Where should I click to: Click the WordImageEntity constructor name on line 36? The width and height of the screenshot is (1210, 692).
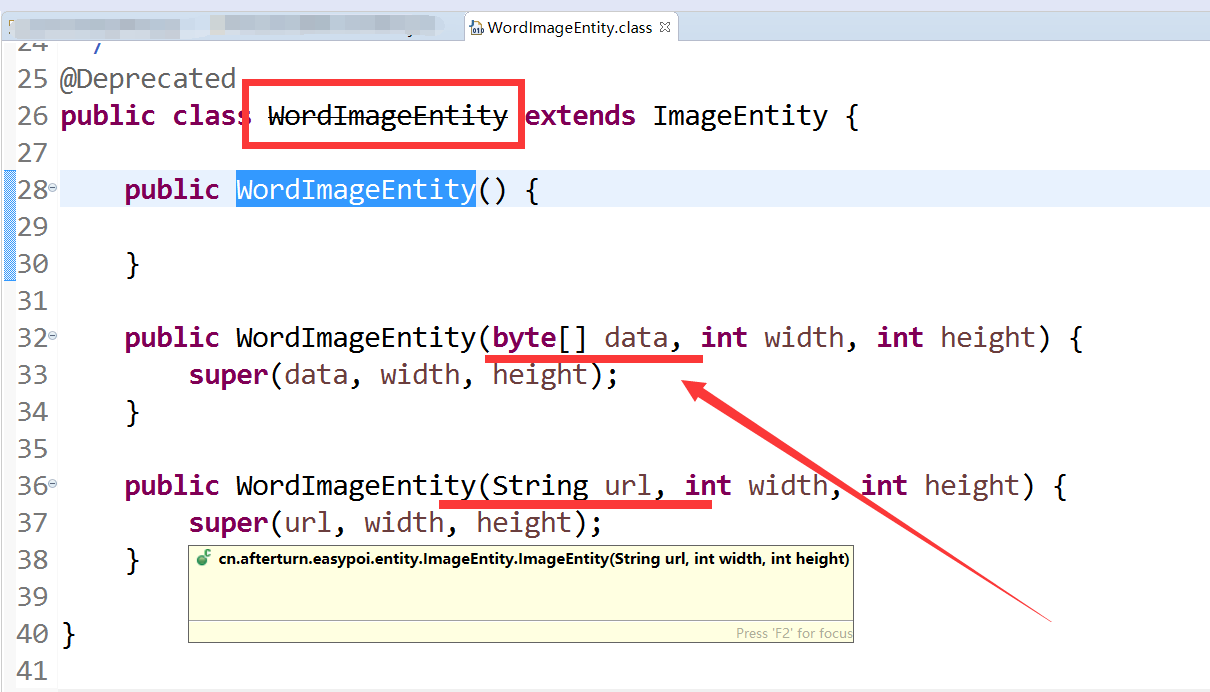click(356, 486)
